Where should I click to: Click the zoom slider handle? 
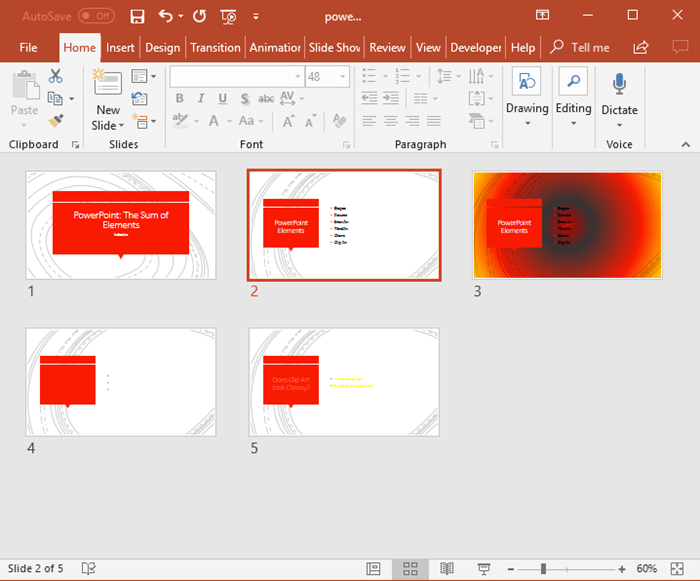click(543, 568)
